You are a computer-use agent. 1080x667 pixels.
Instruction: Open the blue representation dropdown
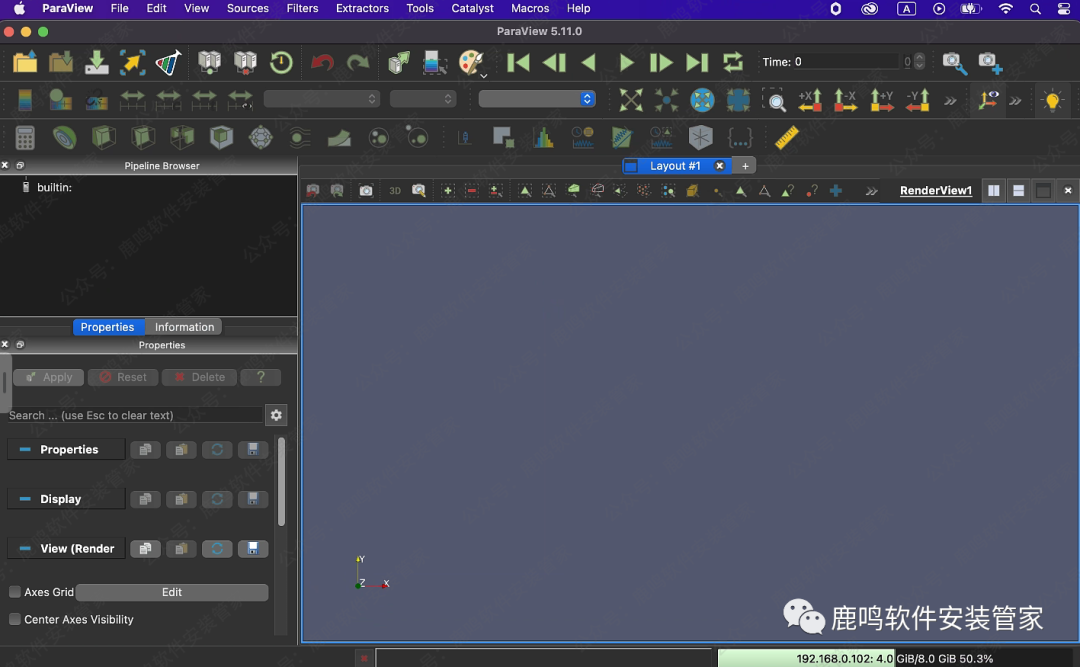coord(537,99)
